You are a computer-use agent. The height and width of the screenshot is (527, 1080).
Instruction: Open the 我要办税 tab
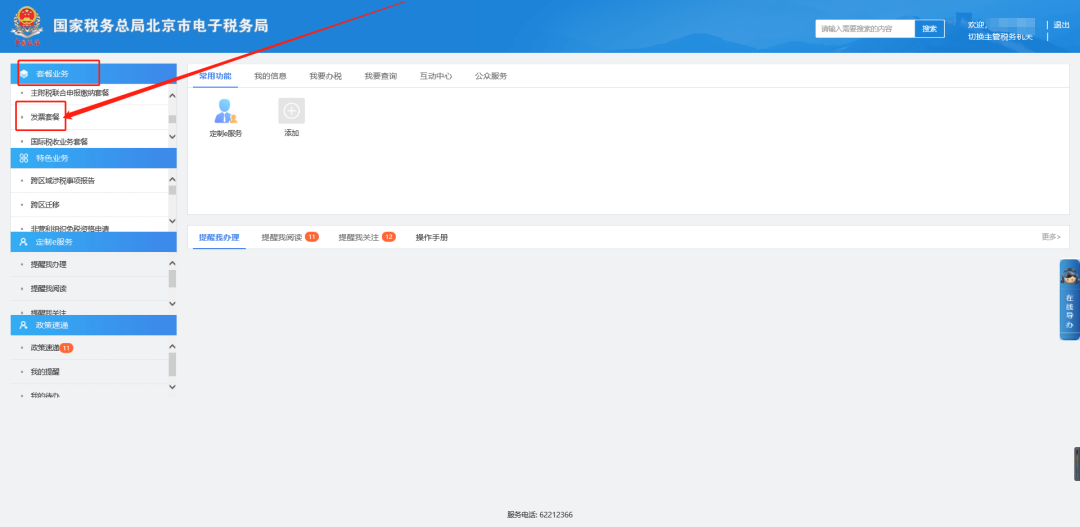(325, 76)
